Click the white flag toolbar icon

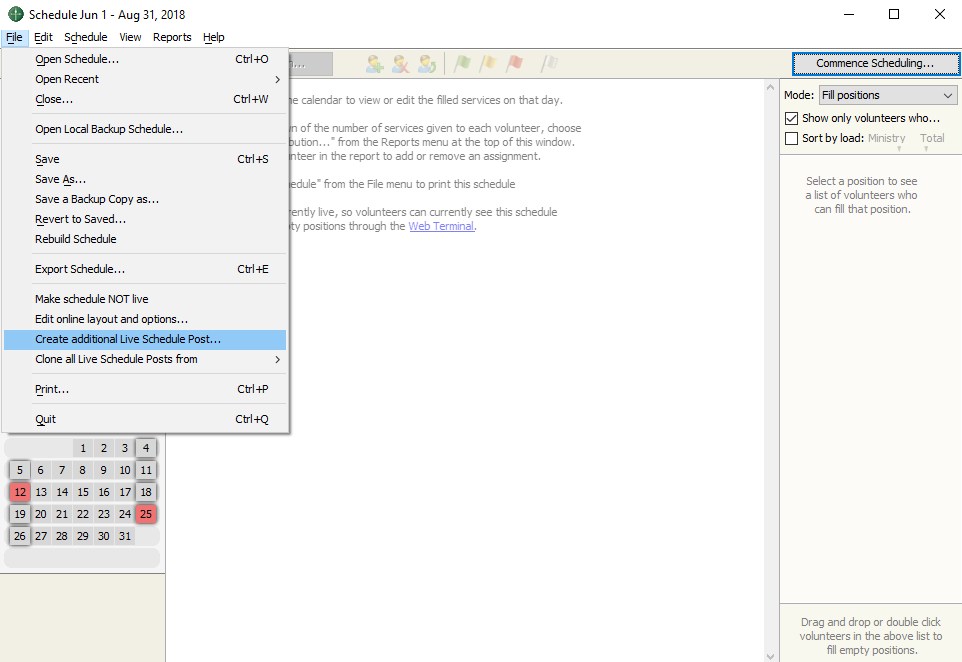[x=549, y=64]
